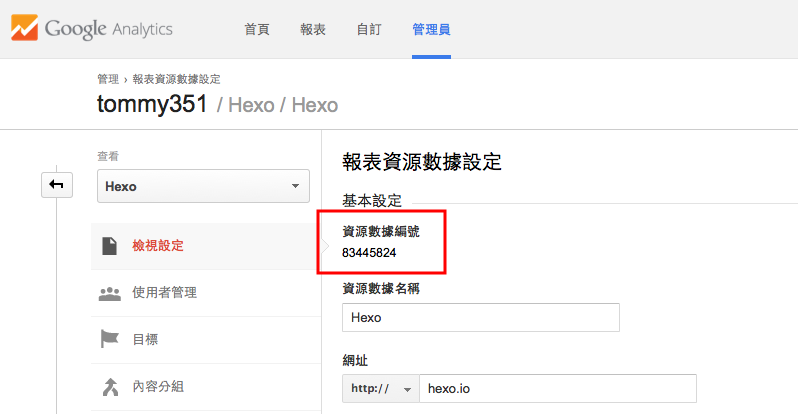Expand the Hexo view dropdown under 查看
This screenshot has height=414, width=798.
pos(203,186)
